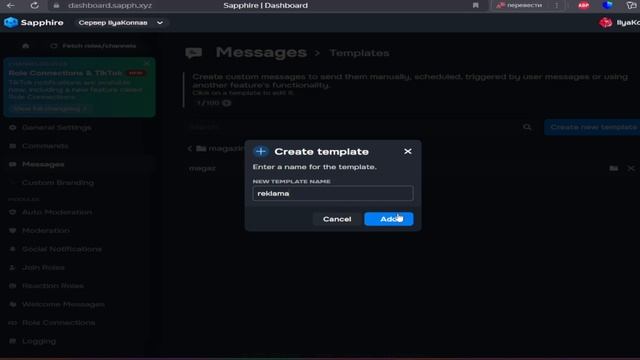Reload the page with the browser refresh icon
Screen dimensions: 640x360
point(35,5)
